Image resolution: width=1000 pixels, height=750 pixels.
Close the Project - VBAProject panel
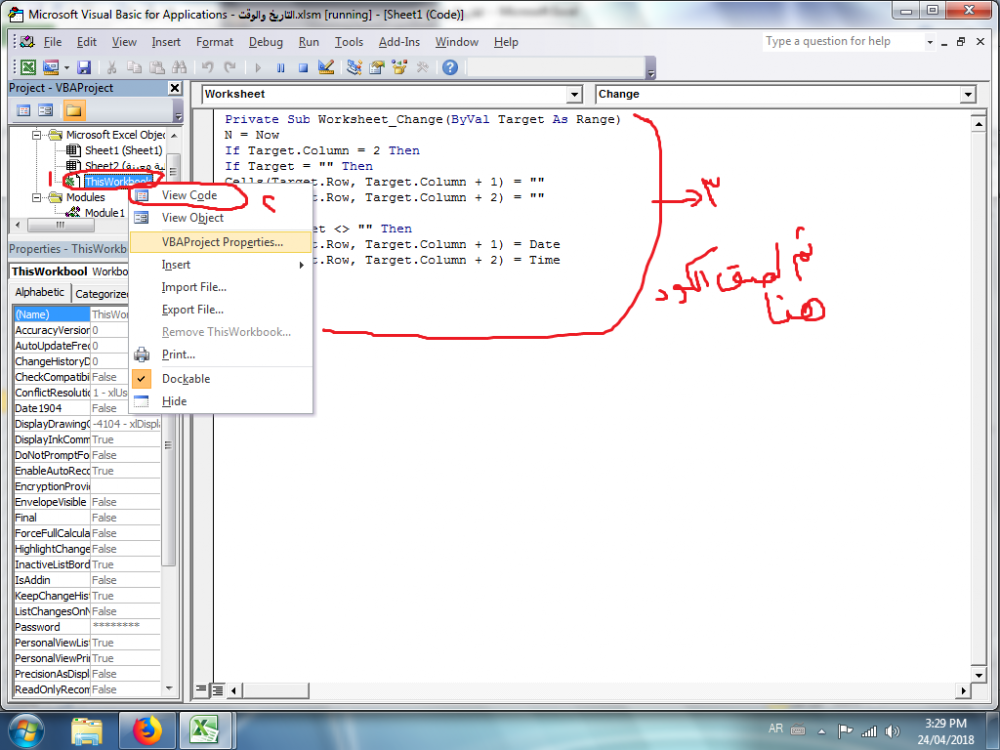(175, 88)
